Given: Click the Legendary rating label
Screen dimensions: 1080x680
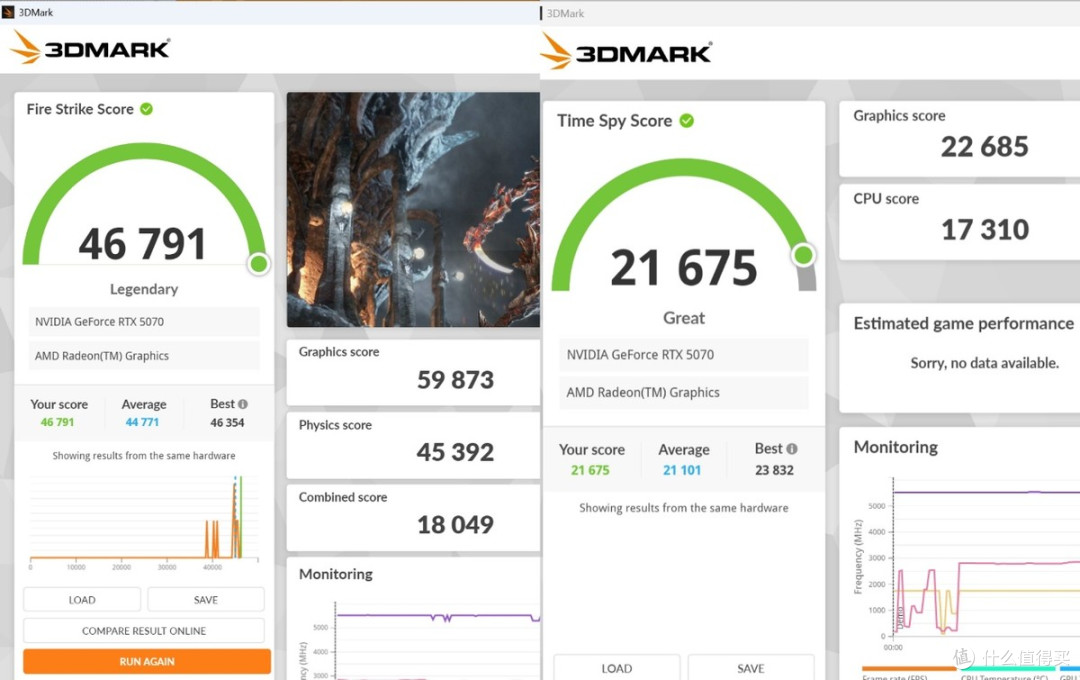Looking at the screenshot, I should (144, 289).
